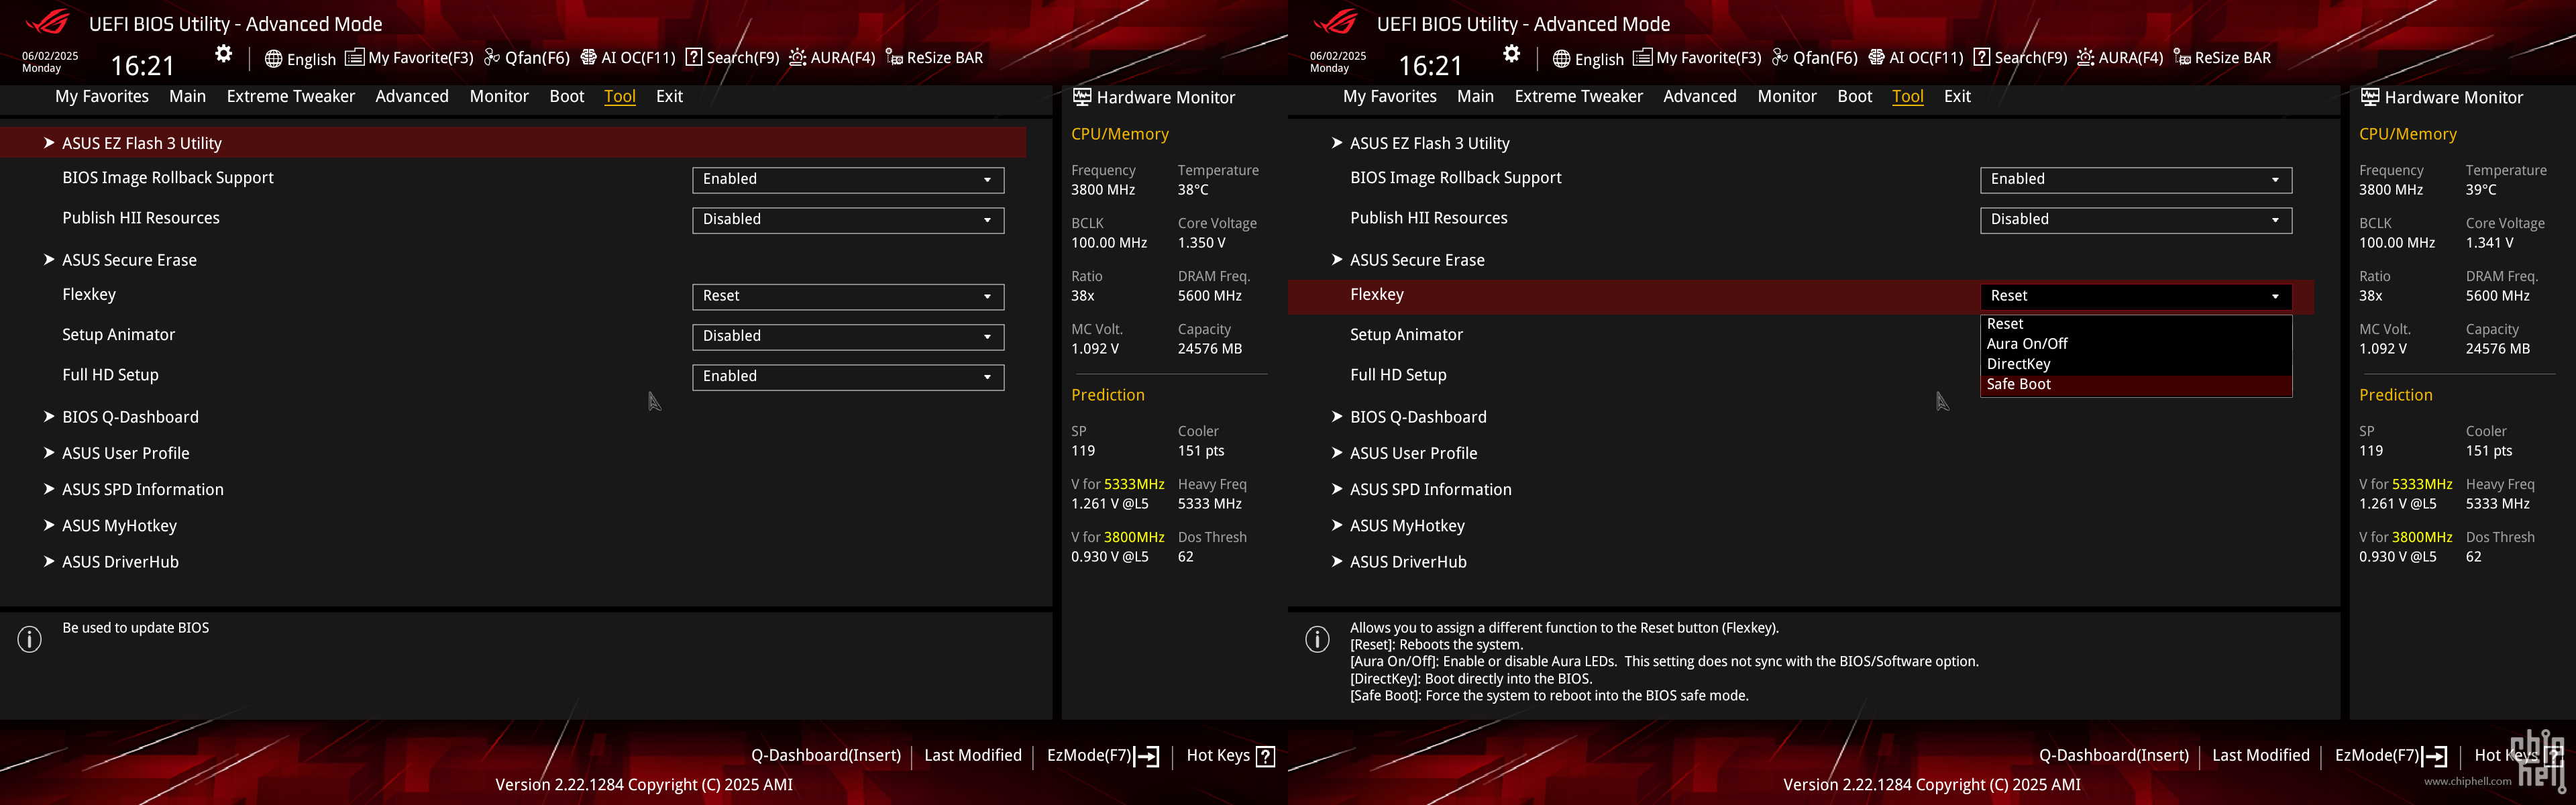Click Last Modified in right screen footer
The width and height of the screenshot is (2576, 805).
2261,756
